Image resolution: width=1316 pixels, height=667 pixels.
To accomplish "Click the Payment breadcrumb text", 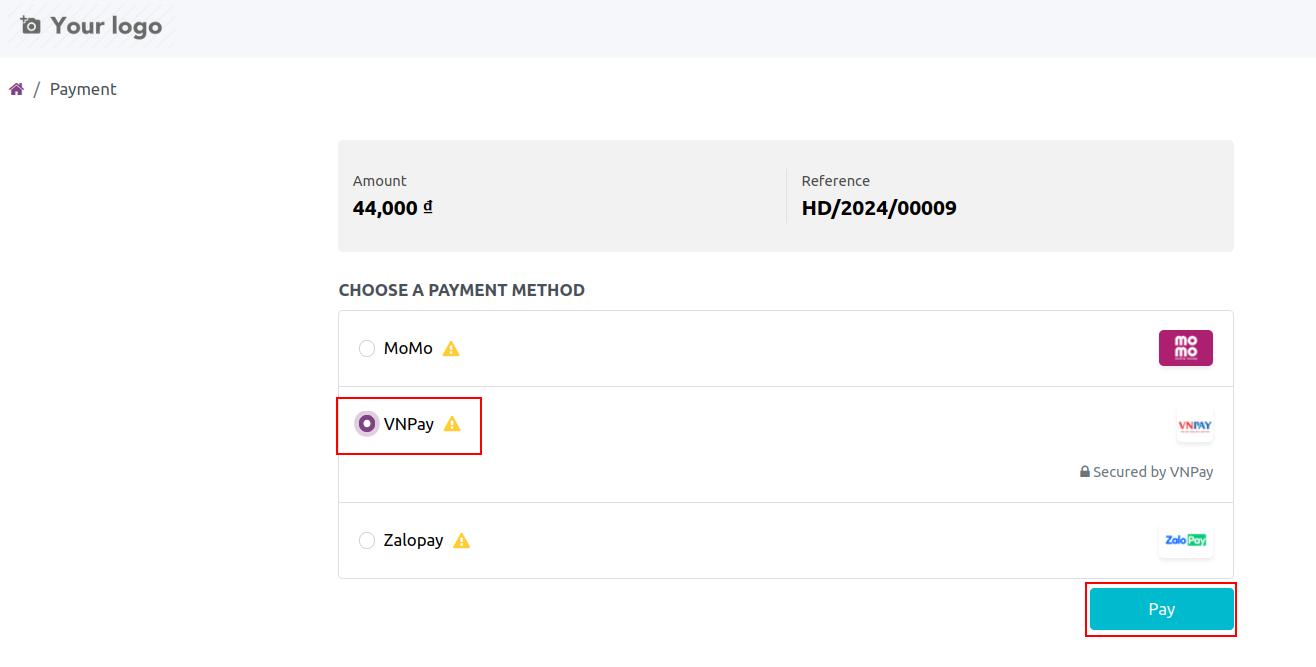I will [x=83, y=89].
